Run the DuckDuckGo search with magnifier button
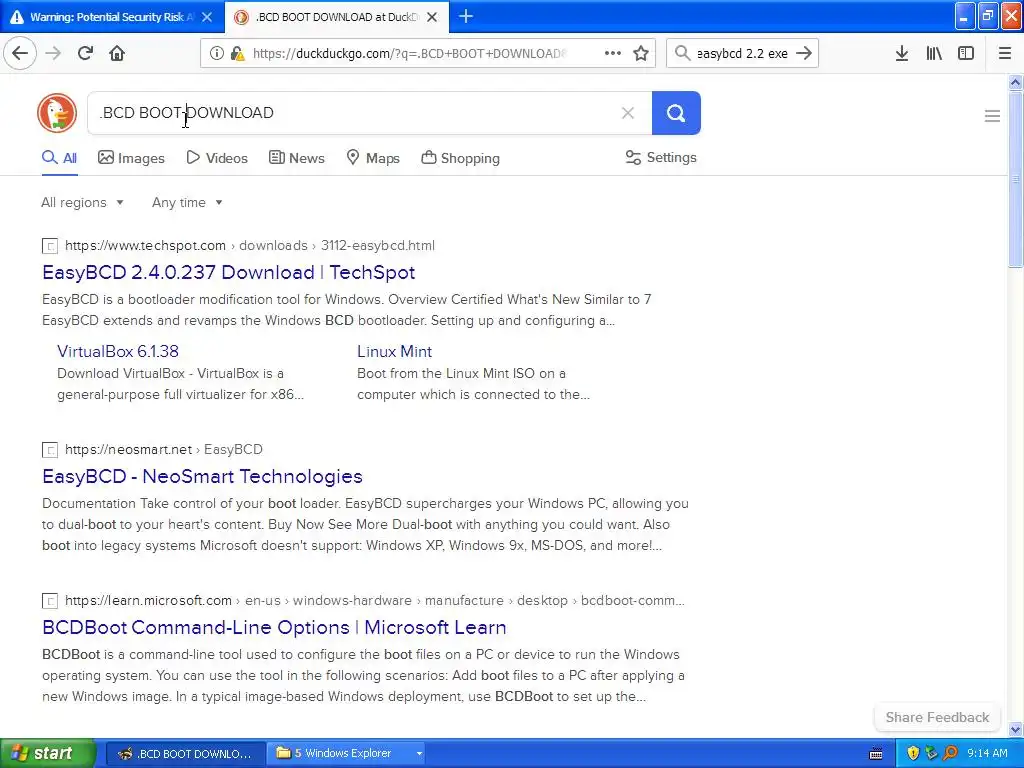The image size is (1024, 768). click(x=676, y=113)
